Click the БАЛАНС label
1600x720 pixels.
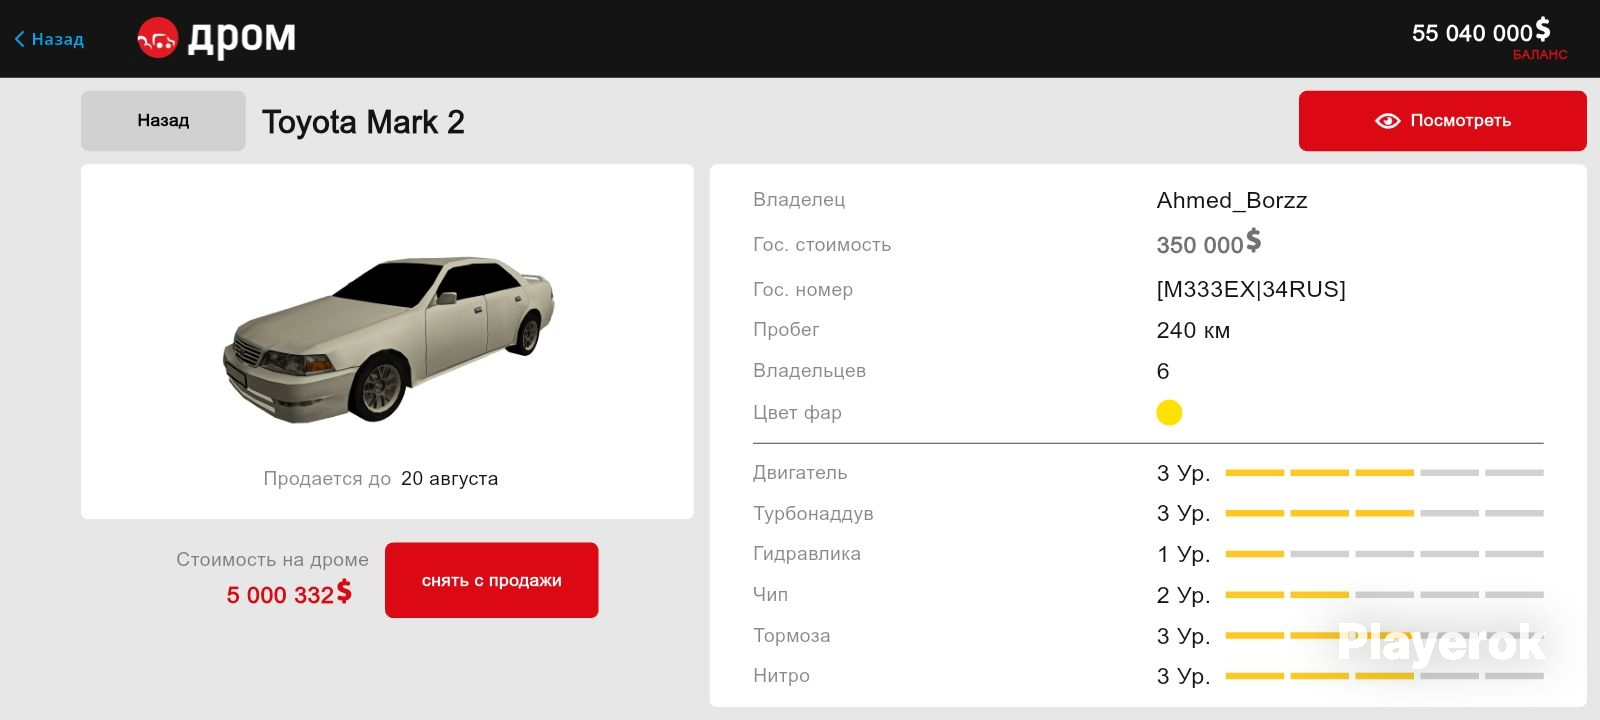(1540, 55)
